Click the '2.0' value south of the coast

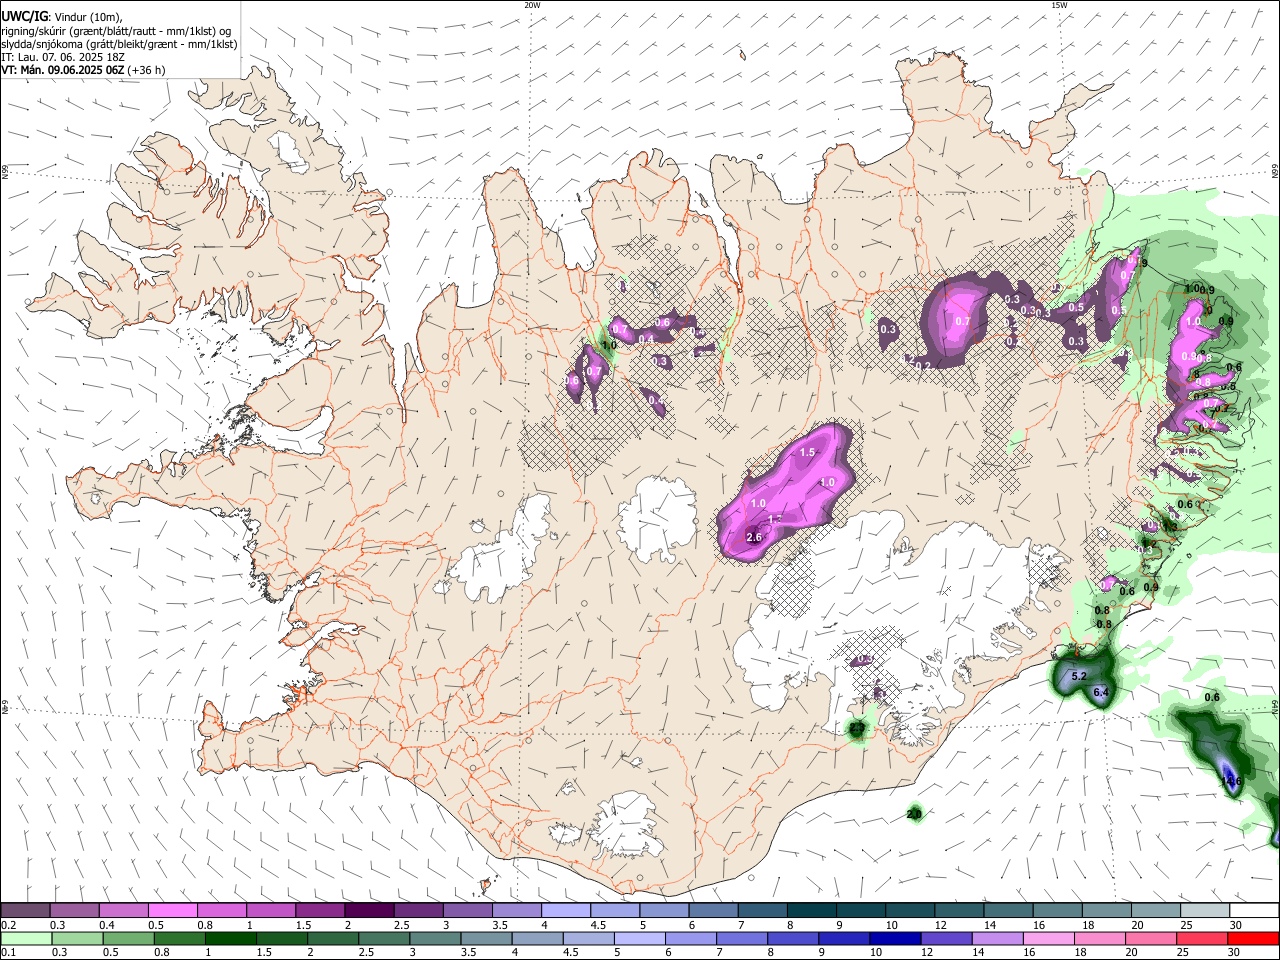pyautogui.click(x=914, y=815)
